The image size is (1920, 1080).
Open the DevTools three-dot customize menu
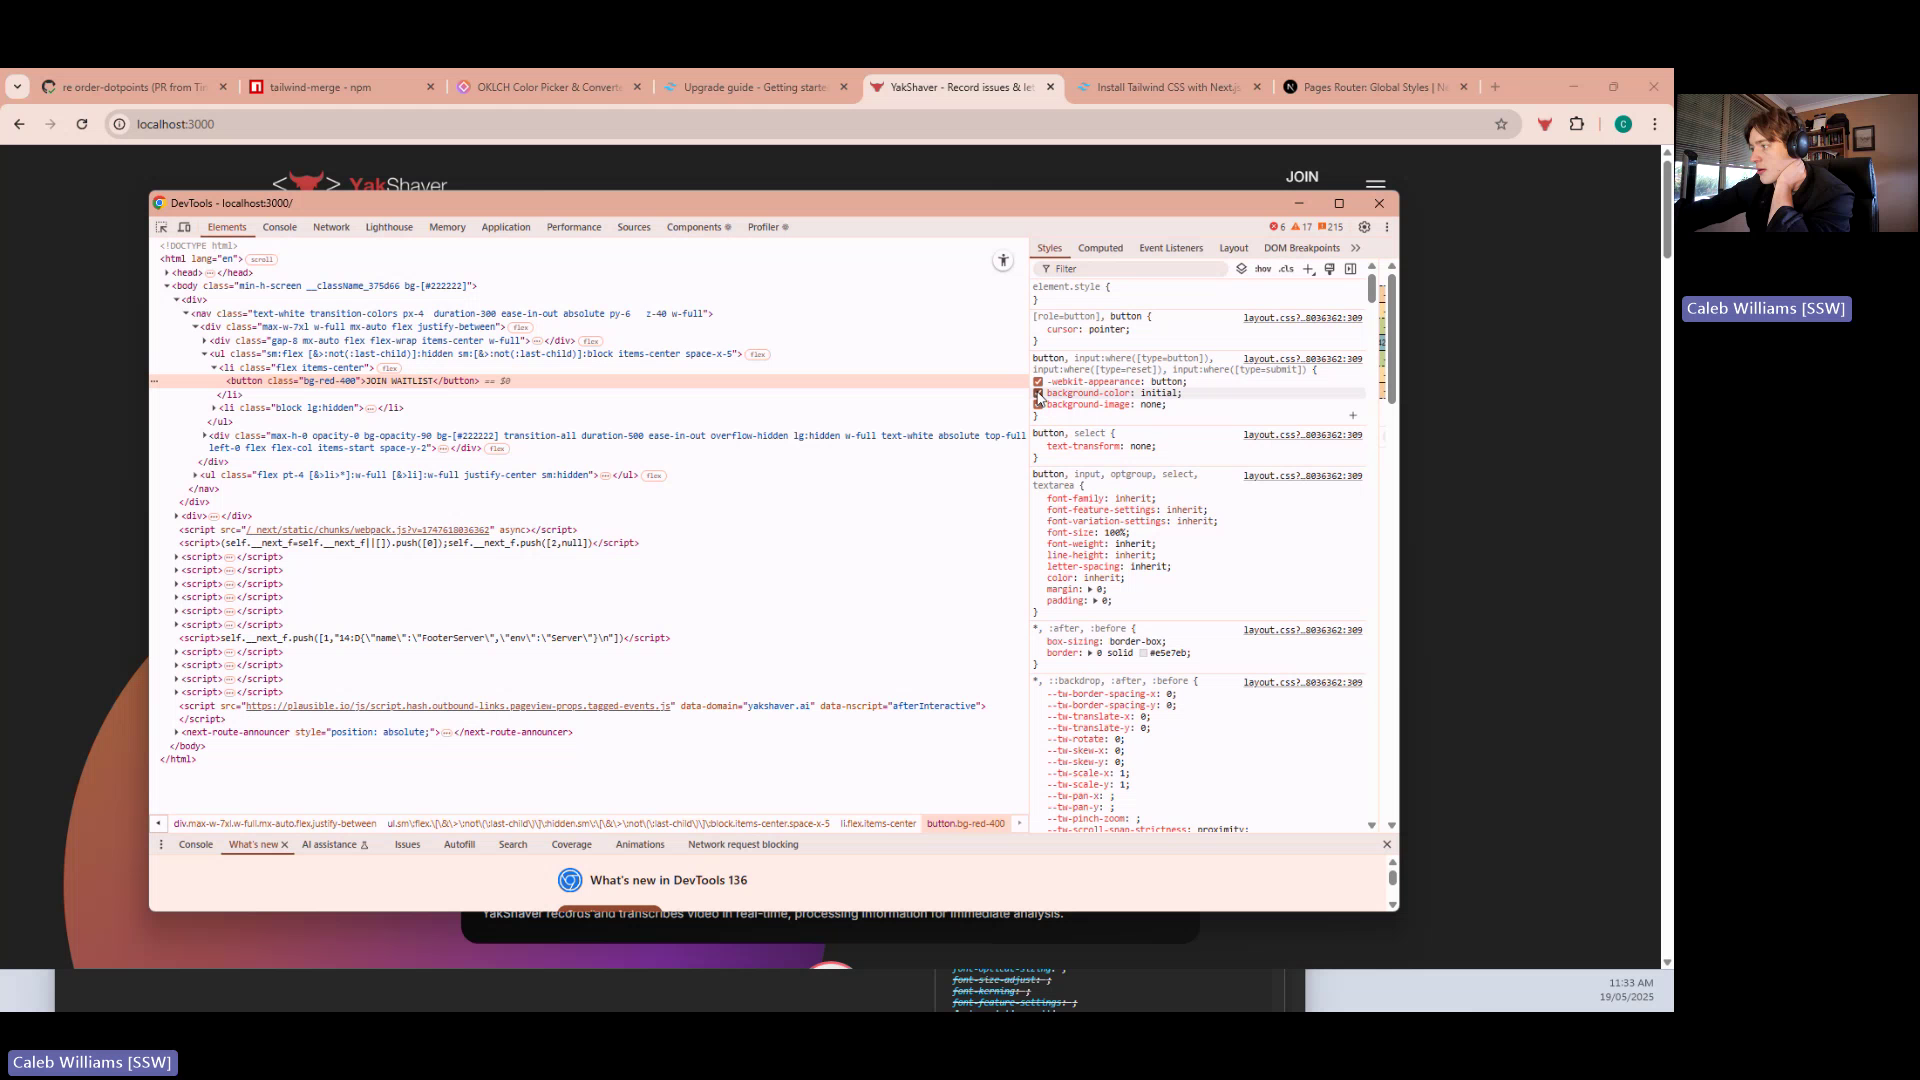tap(1387, 227)
